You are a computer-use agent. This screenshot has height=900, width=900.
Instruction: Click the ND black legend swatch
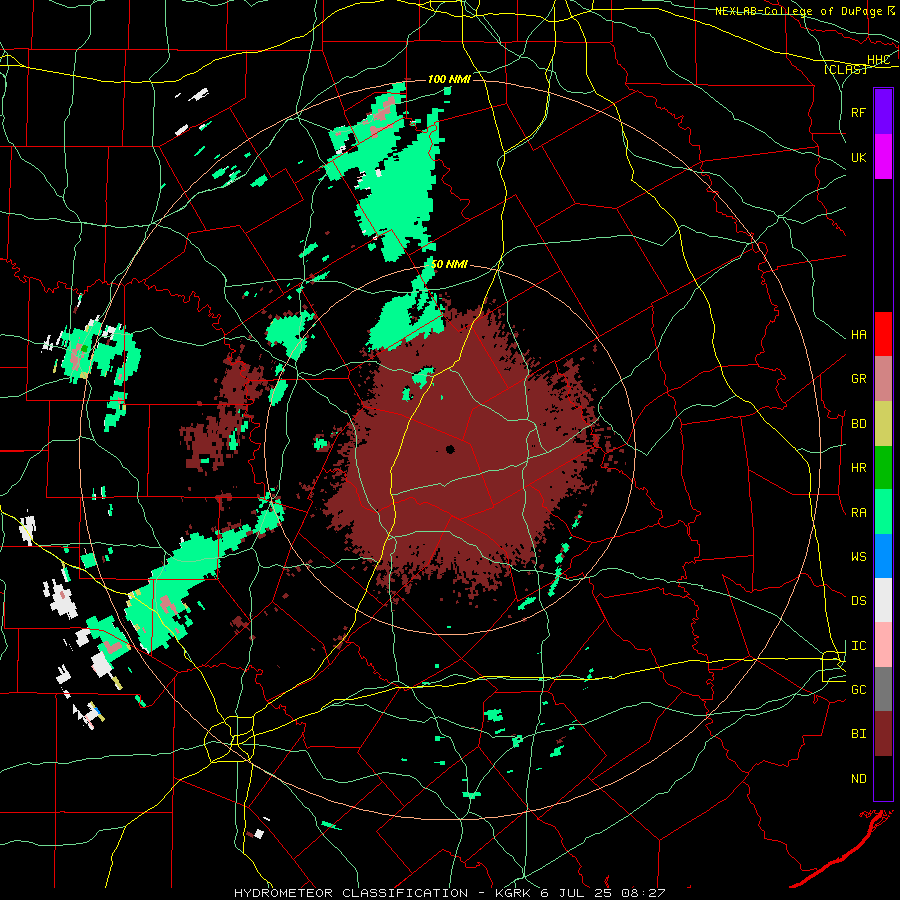point(883,778)
